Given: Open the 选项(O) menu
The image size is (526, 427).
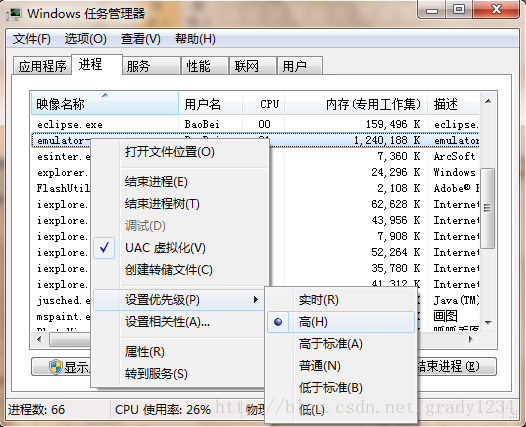Looking at the screenshot, I should [x=86, y=39].
